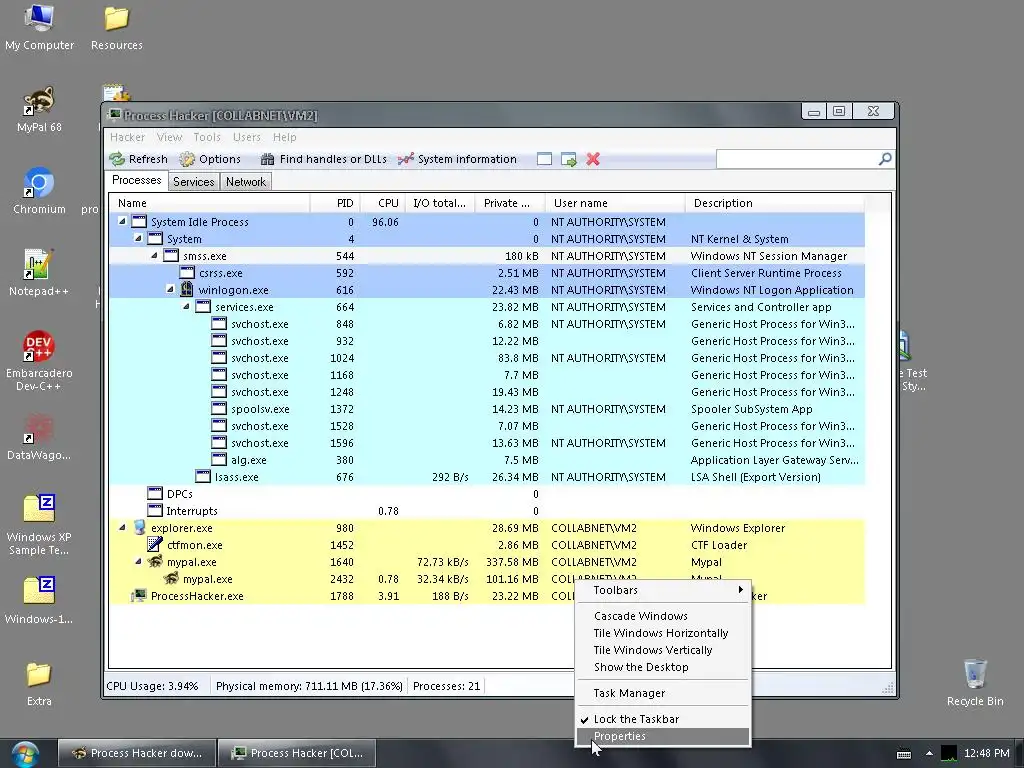Open the Recycle Bin
The height and width of the screenshot is (768, 1024).
975,682
